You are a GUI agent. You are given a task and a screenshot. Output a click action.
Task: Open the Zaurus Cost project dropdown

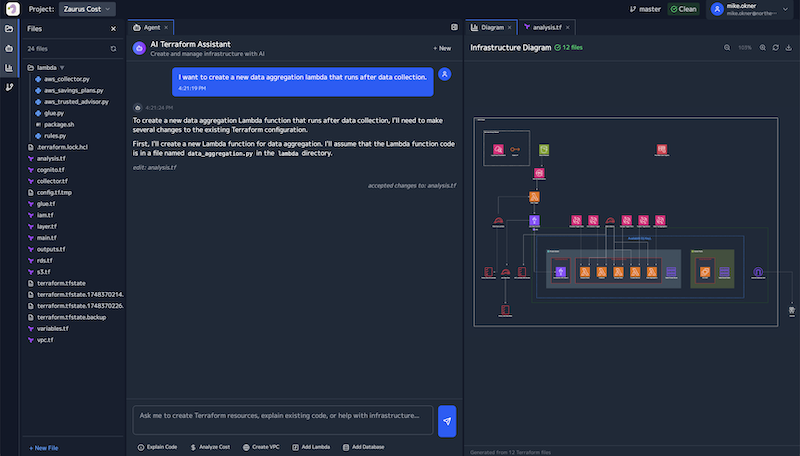[x=87, y=9]
